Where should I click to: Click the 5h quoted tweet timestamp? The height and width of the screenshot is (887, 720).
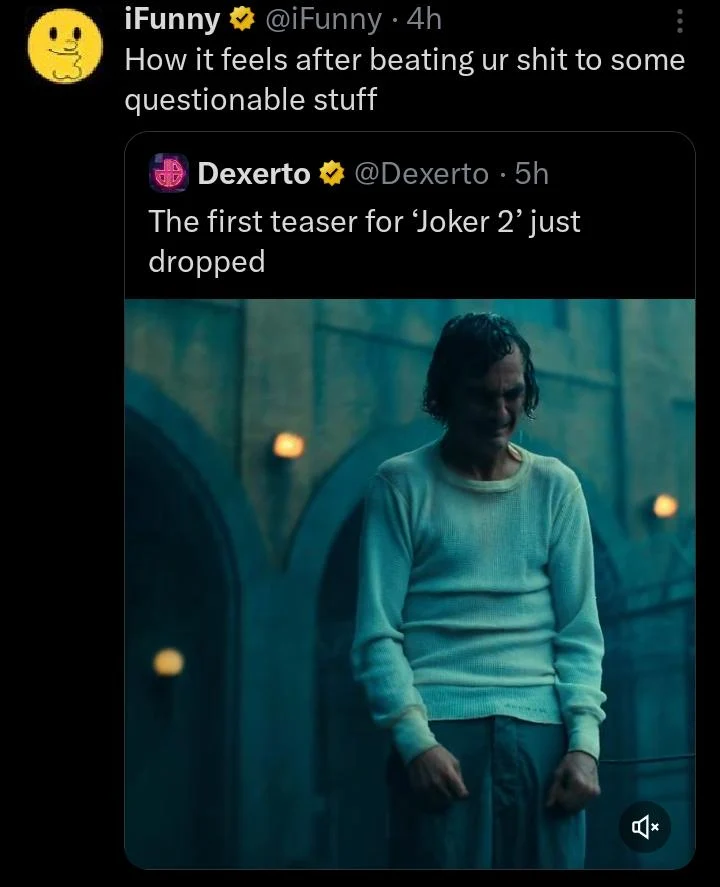(x=531, y=174)
